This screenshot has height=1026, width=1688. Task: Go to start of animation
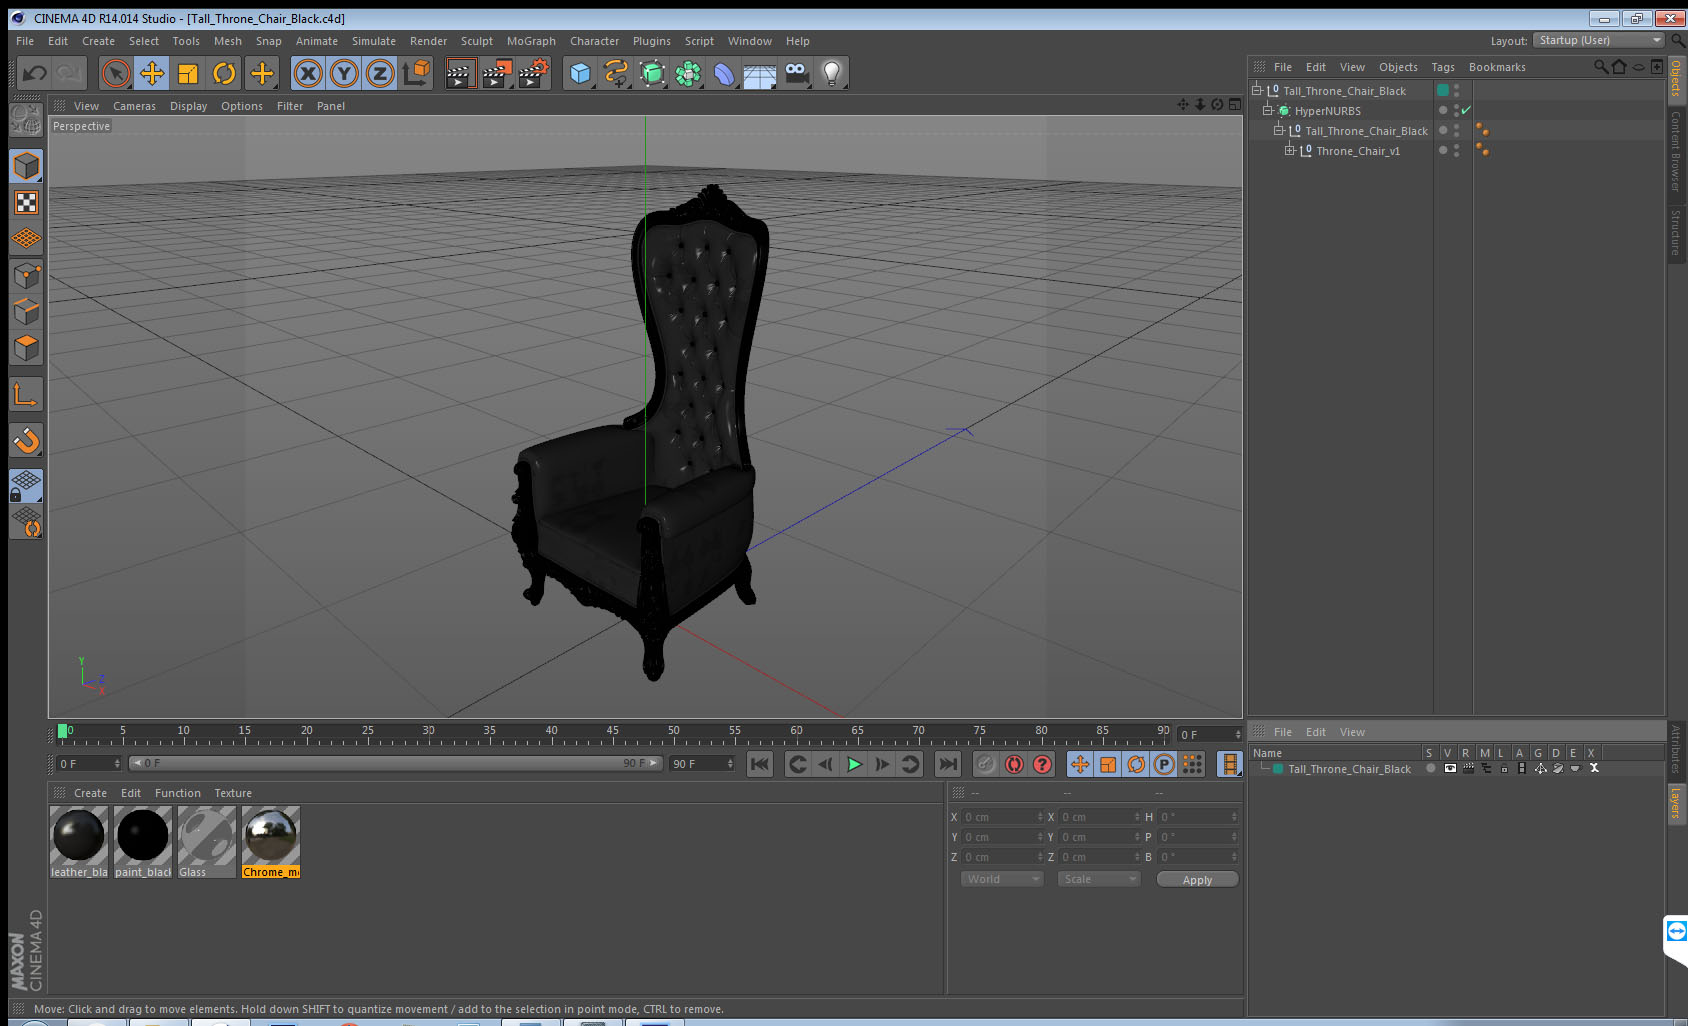(x=760, y=764)
